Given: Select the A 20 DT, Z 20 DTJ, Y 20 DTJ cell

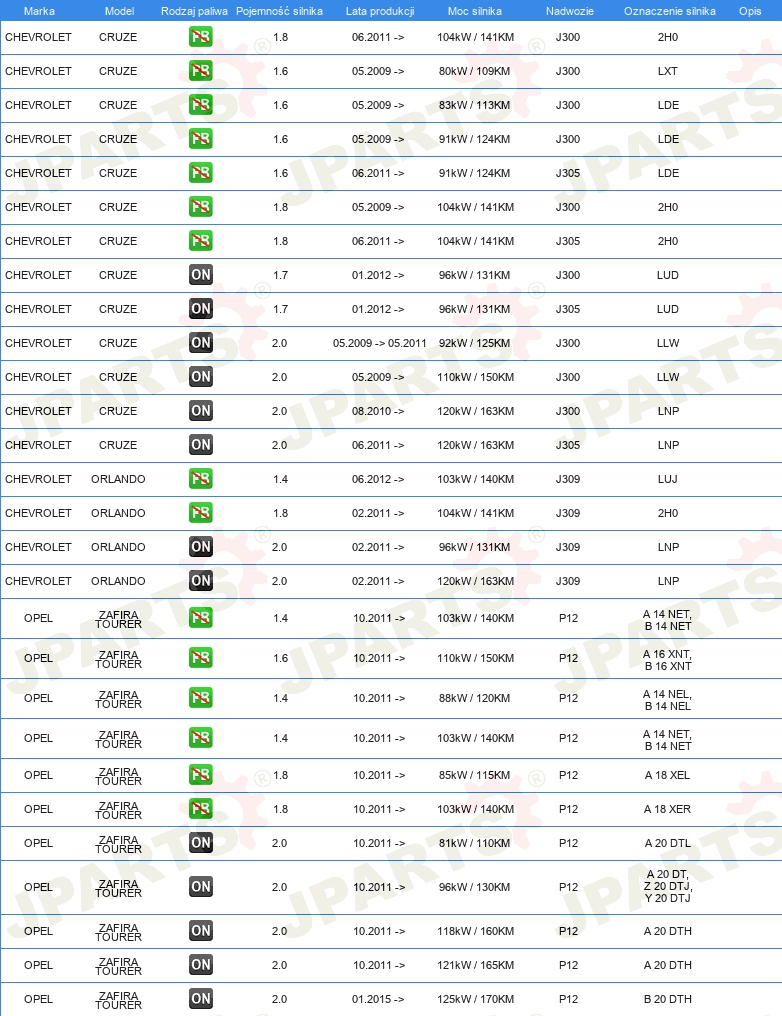Looking at the screenshot, I should pyautogui.click(x=668, y=886).
